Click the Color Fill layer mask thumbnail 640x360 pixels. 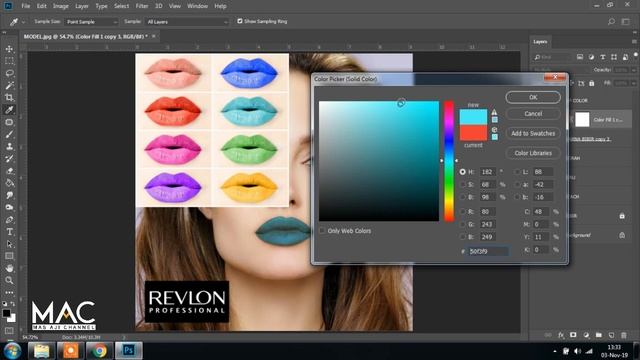(582, 120)
